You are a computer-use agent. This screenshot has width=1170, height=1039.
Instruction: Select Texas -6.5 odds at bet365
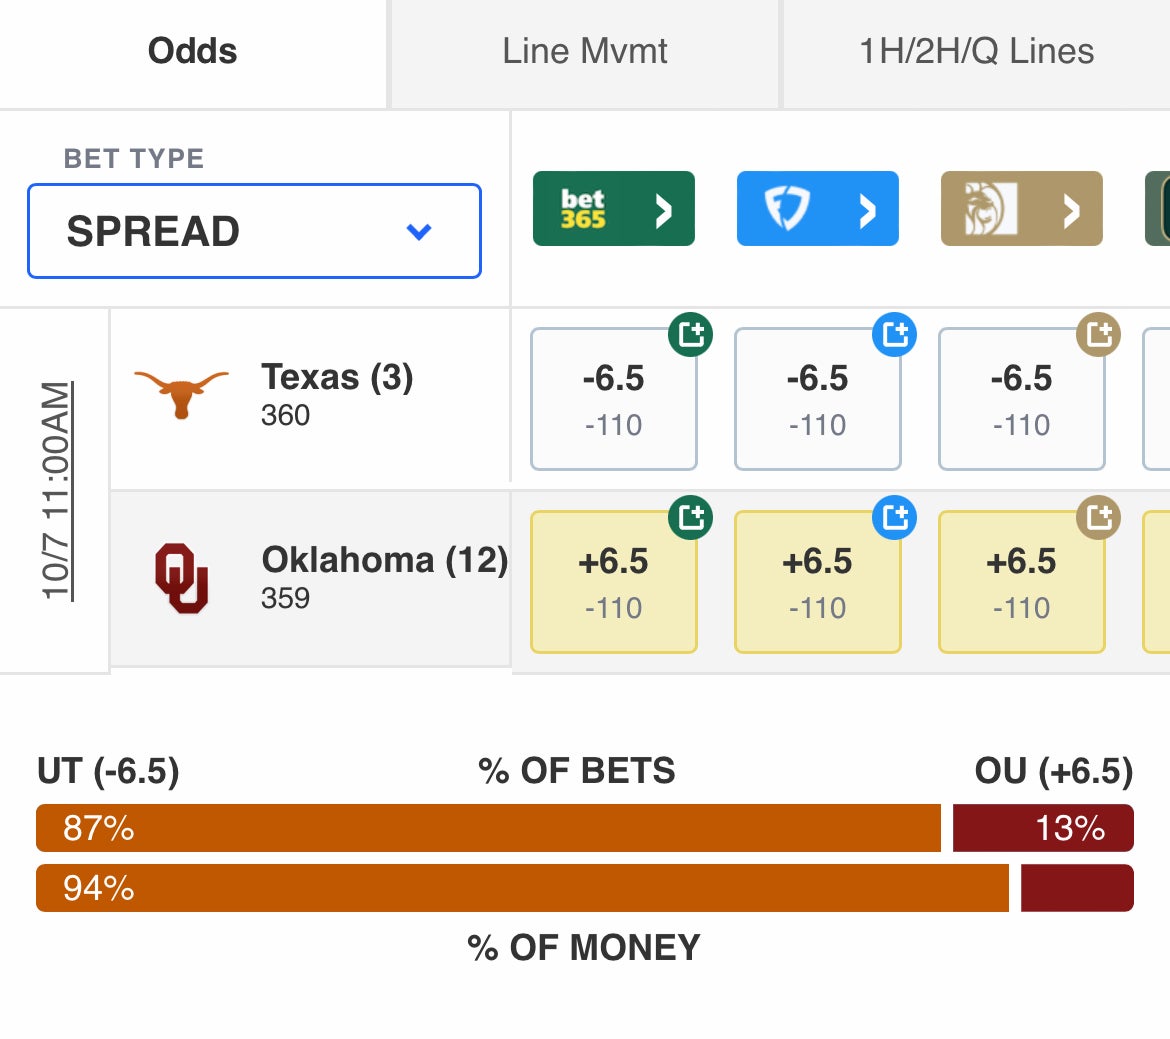(x=613, y=399)
